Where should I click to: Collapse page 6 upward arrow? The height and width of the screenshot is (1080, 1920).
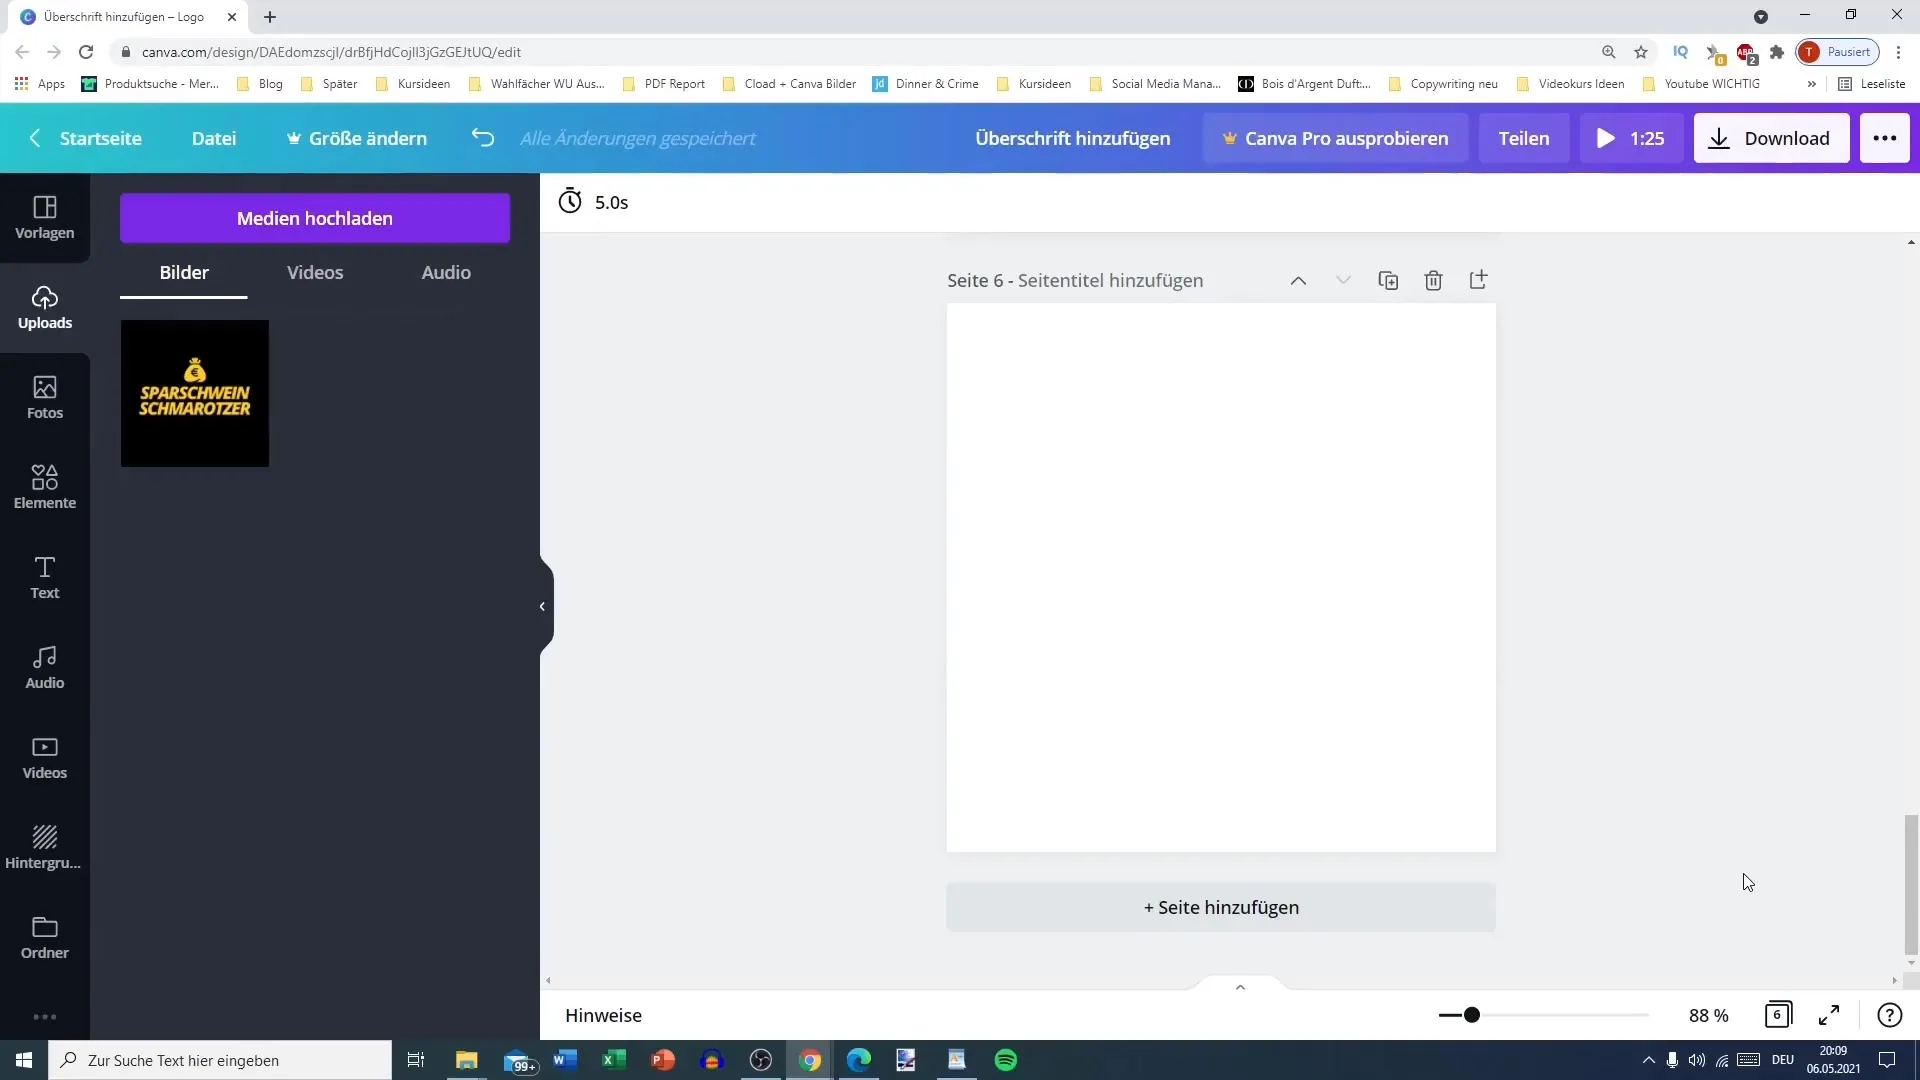pyautogui.click(x=1299, y=280)
